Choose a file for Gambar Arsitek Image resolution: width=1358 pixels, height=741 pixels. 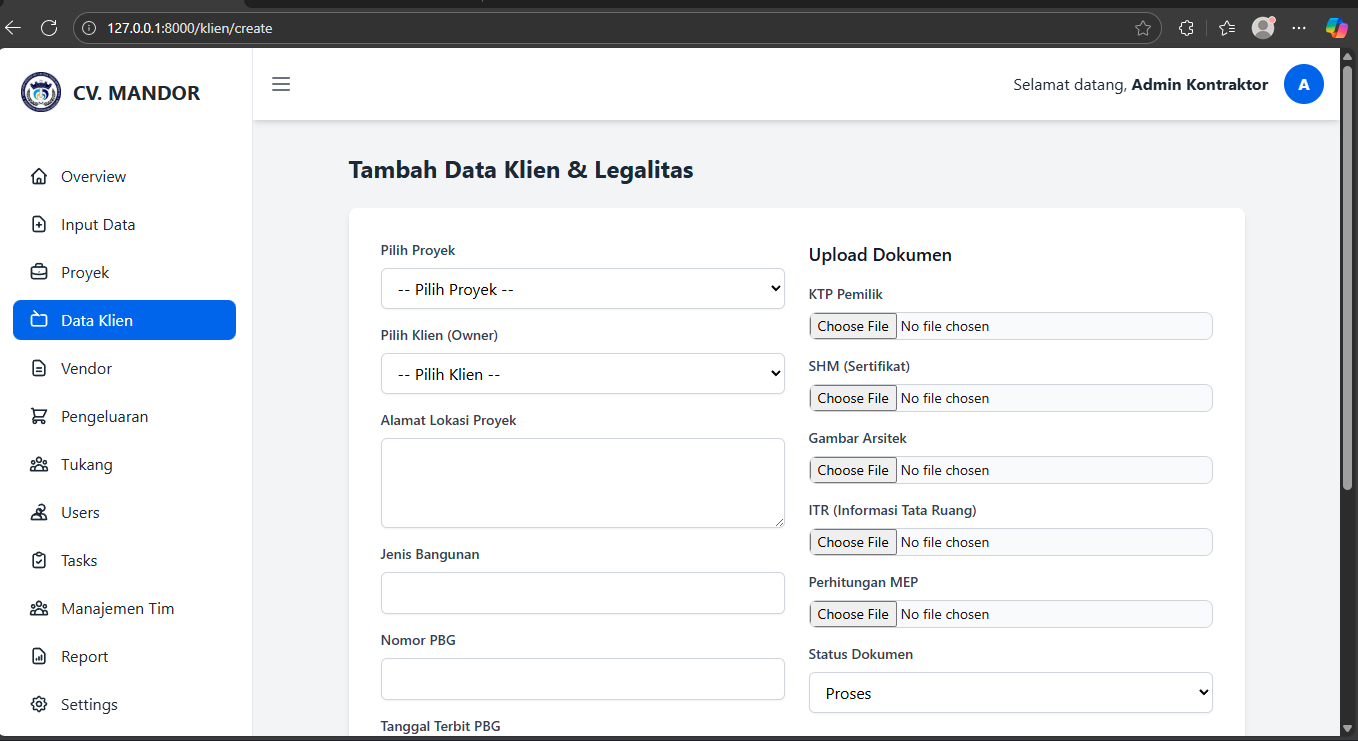tap(852, 470)
